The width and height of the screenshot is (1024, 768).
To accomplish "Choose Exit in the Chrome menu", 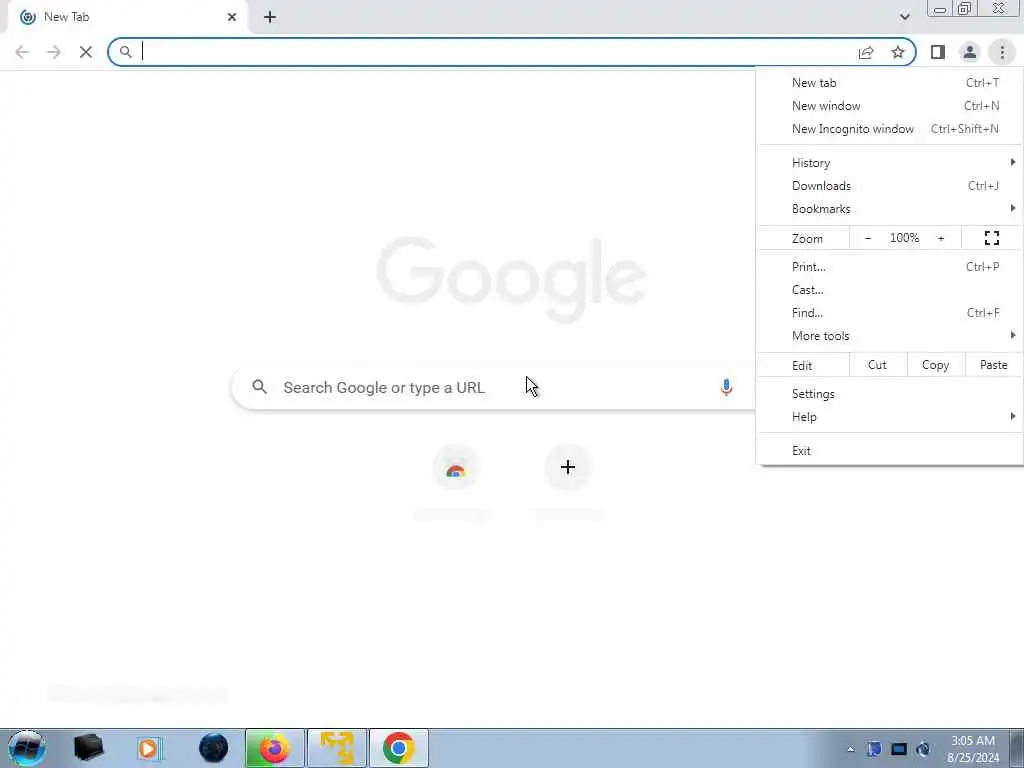I will [x=889, y=451].
